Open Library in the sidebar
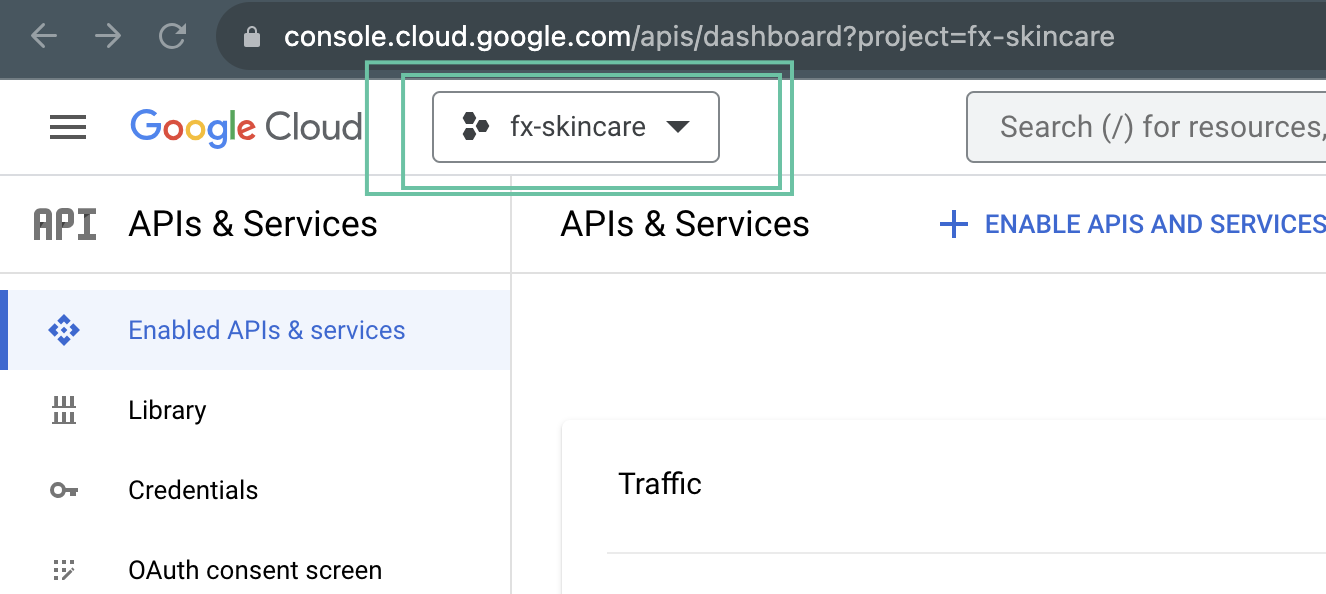The width and height of the screenshot is (1326, 594). (x=255, y=410)
